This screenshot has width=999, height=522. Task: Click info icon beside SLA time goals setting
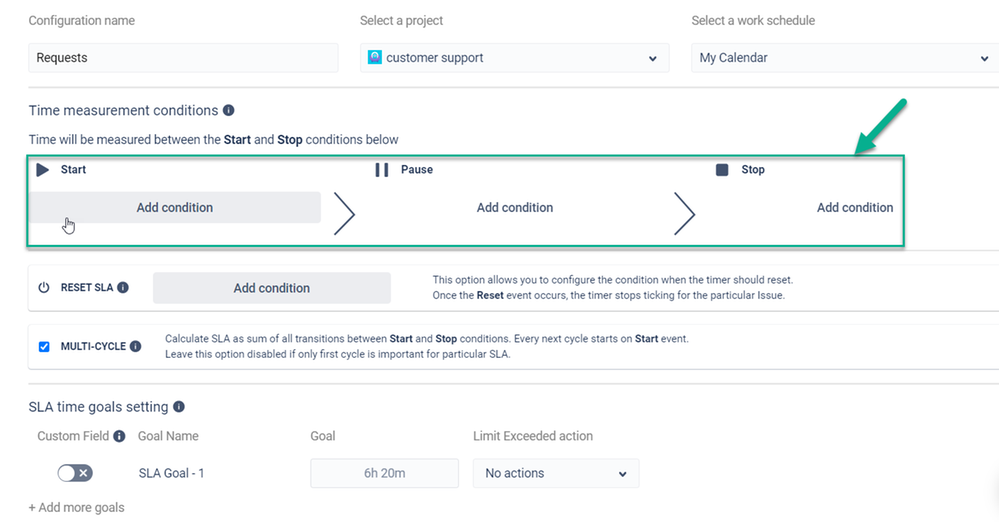pyautogui.click(x=179, y=407)
